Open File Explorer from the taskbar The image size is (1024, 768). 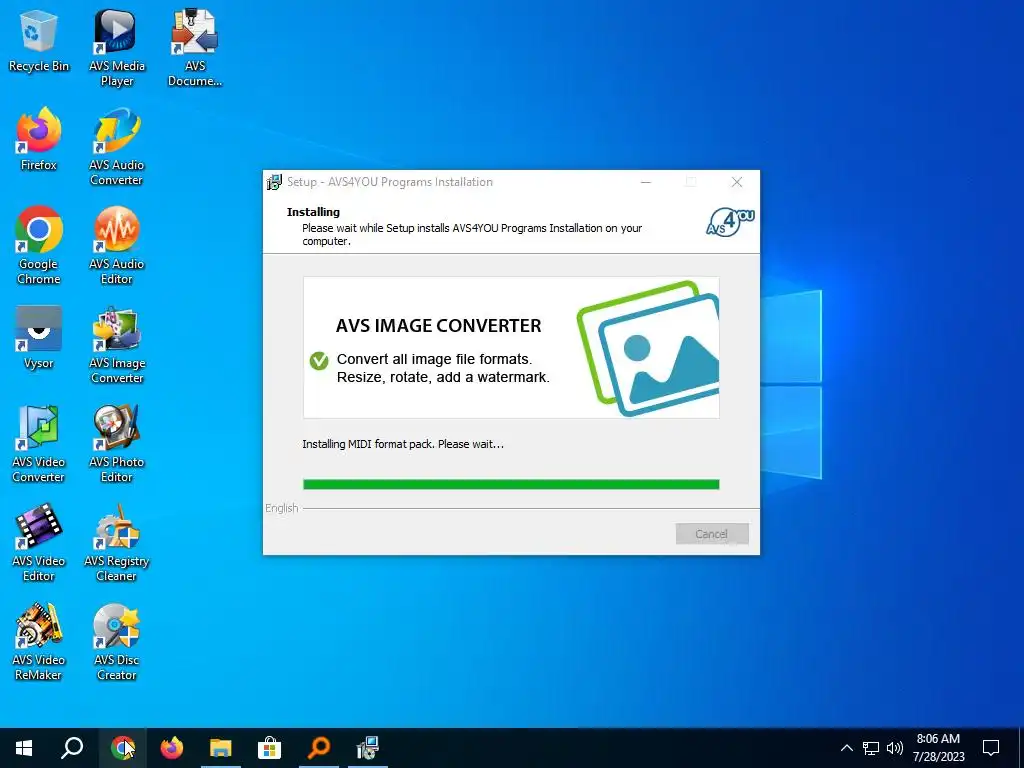(x=221, y=748)
